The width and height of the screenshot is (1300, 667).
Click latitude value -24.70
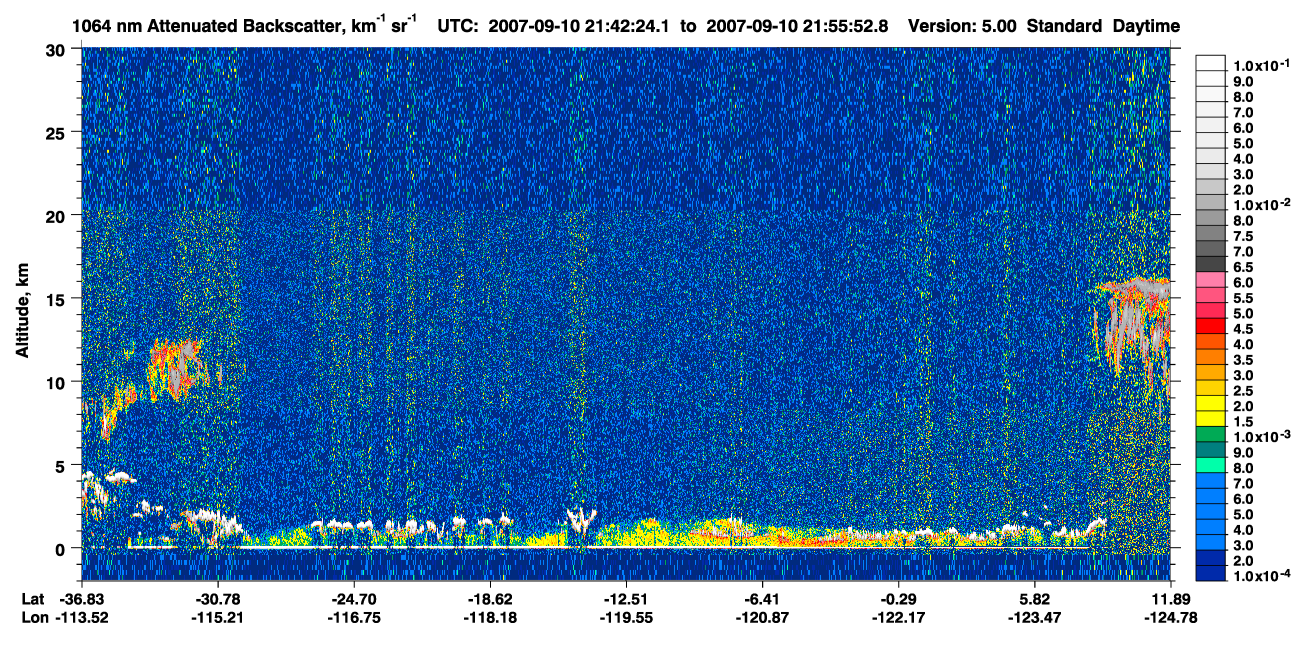353,598
